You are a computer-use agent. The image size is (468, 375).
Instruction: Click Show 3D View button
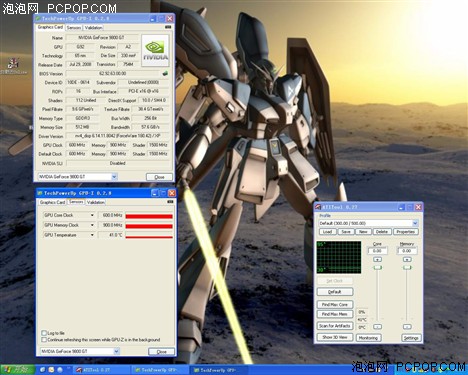[335, 337]
